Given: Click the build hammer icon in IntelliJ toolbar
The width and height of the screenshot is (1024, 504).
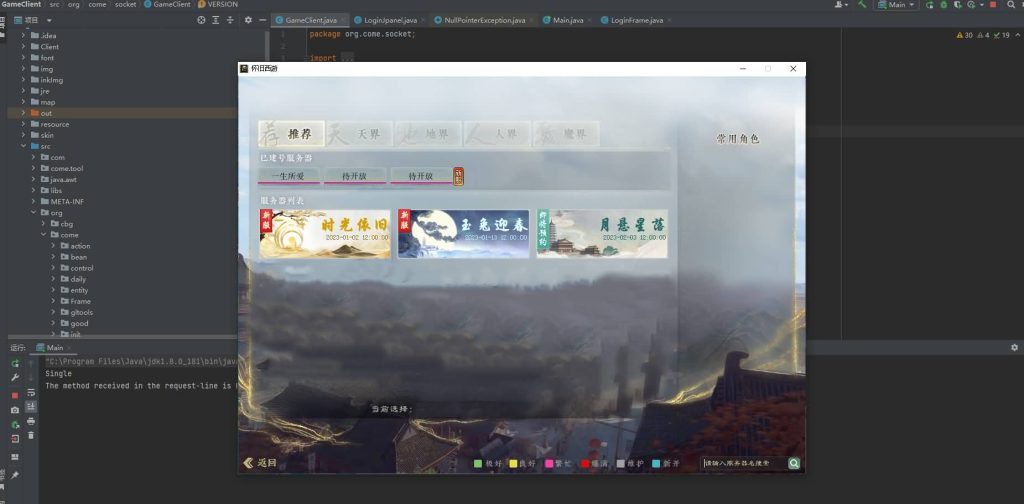Looking at the screenshot, I should (x=862, y=5).
